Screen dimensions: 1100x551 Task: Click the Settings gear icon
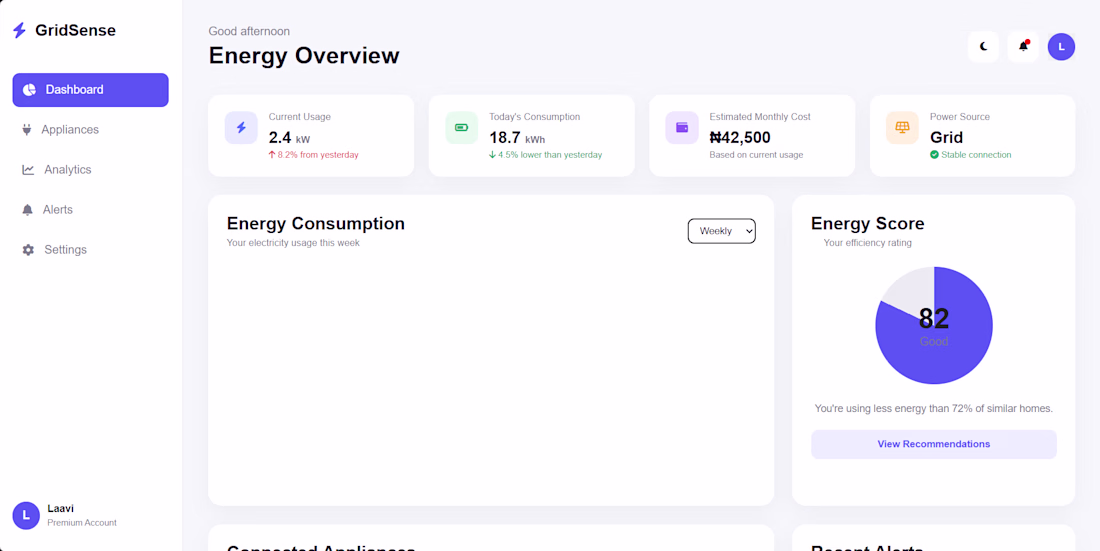[x=28, y=250]
